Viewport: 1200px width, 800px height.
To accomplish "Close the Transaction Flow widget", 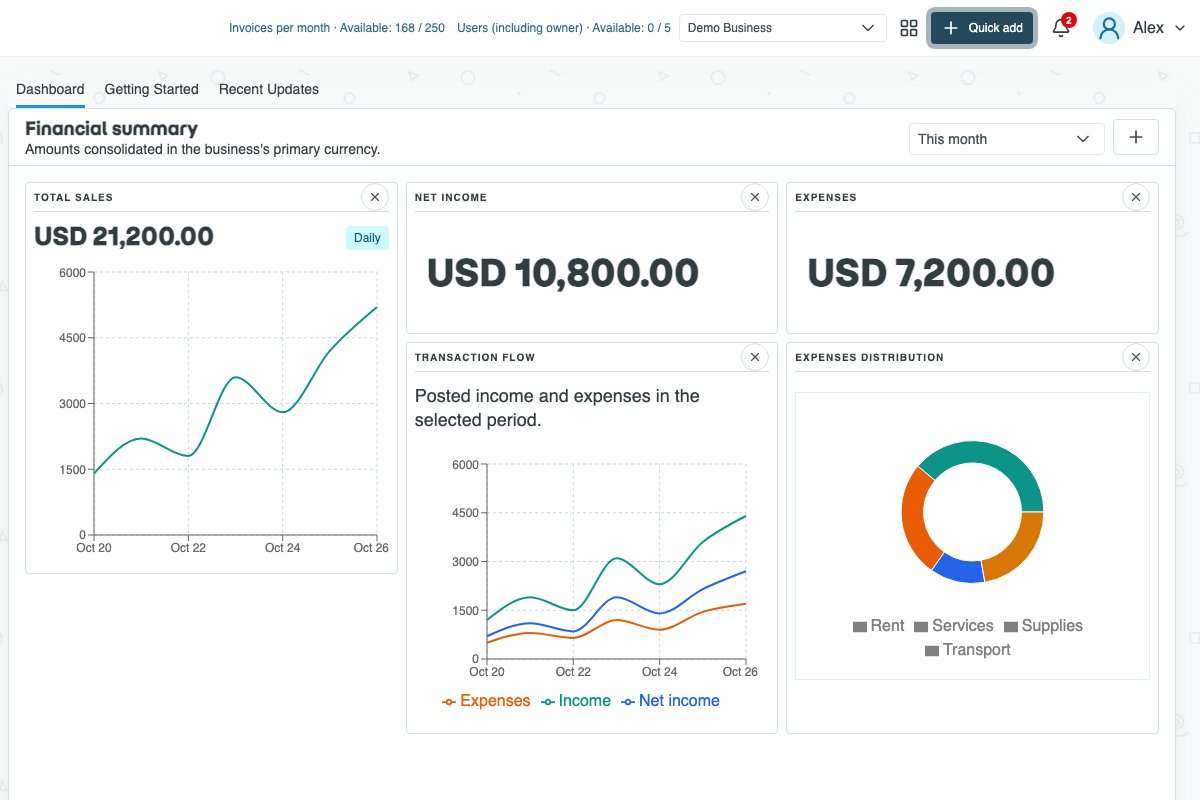I will 755,357.
